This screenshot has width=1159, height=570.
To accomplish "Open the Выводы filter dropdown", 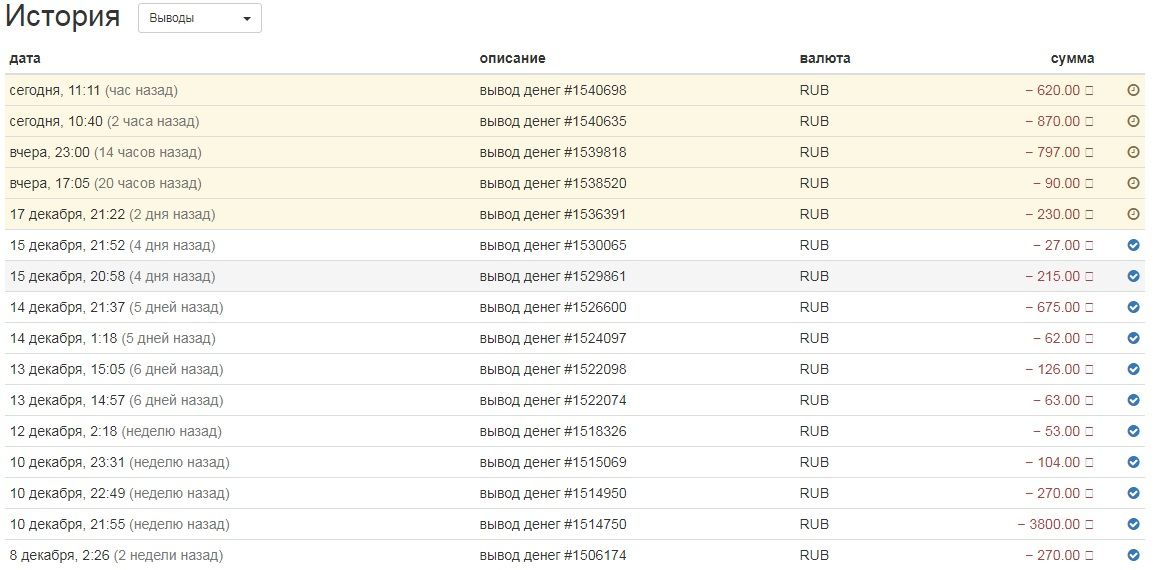I will click(x=200, y=18).
